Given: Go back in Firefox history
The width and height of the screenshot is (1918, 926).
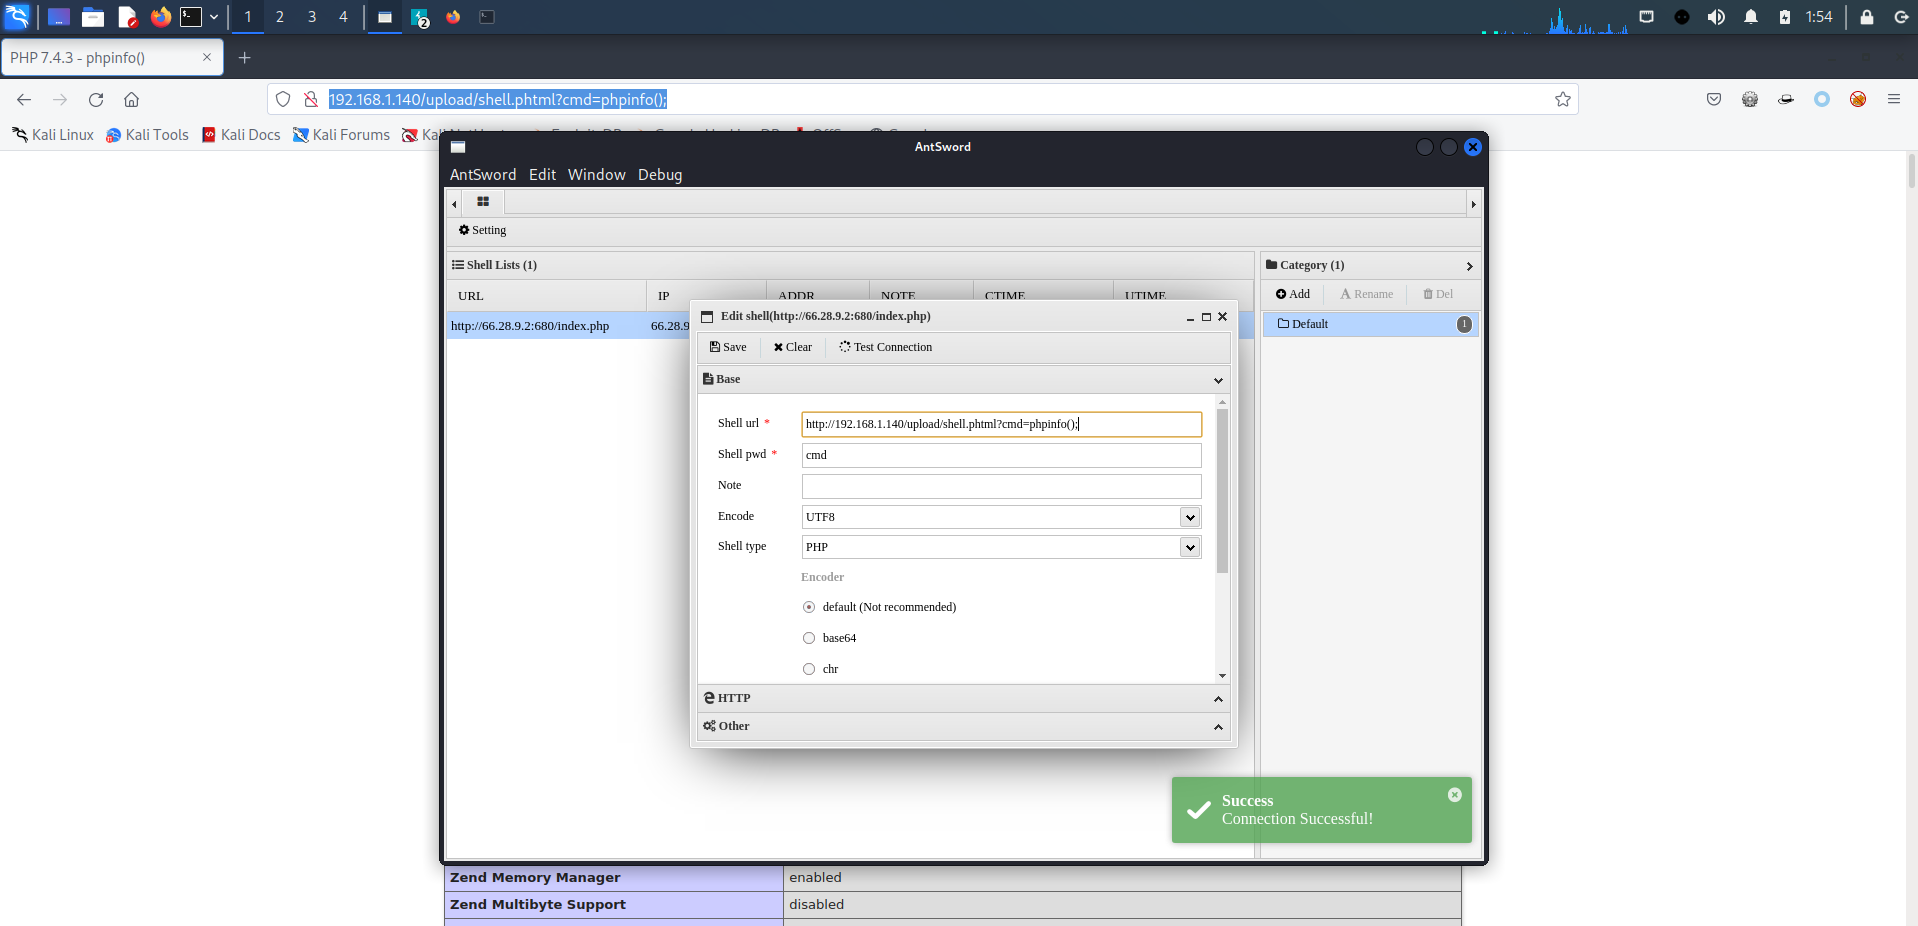Looking at the screenshot, I should (24, 99).
